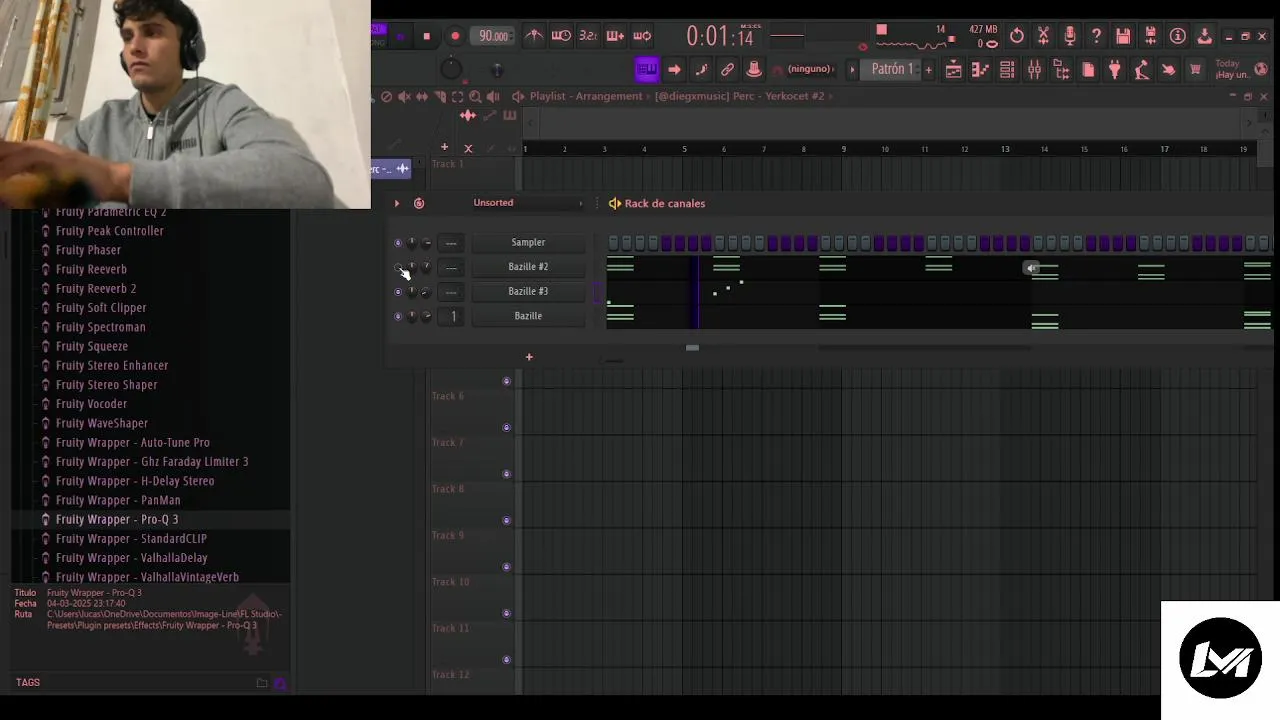Image resolution: width=1280 pixels, height=720 pixels.
Task: Open the Patrón 1 pattern selector
Action: 892,69
